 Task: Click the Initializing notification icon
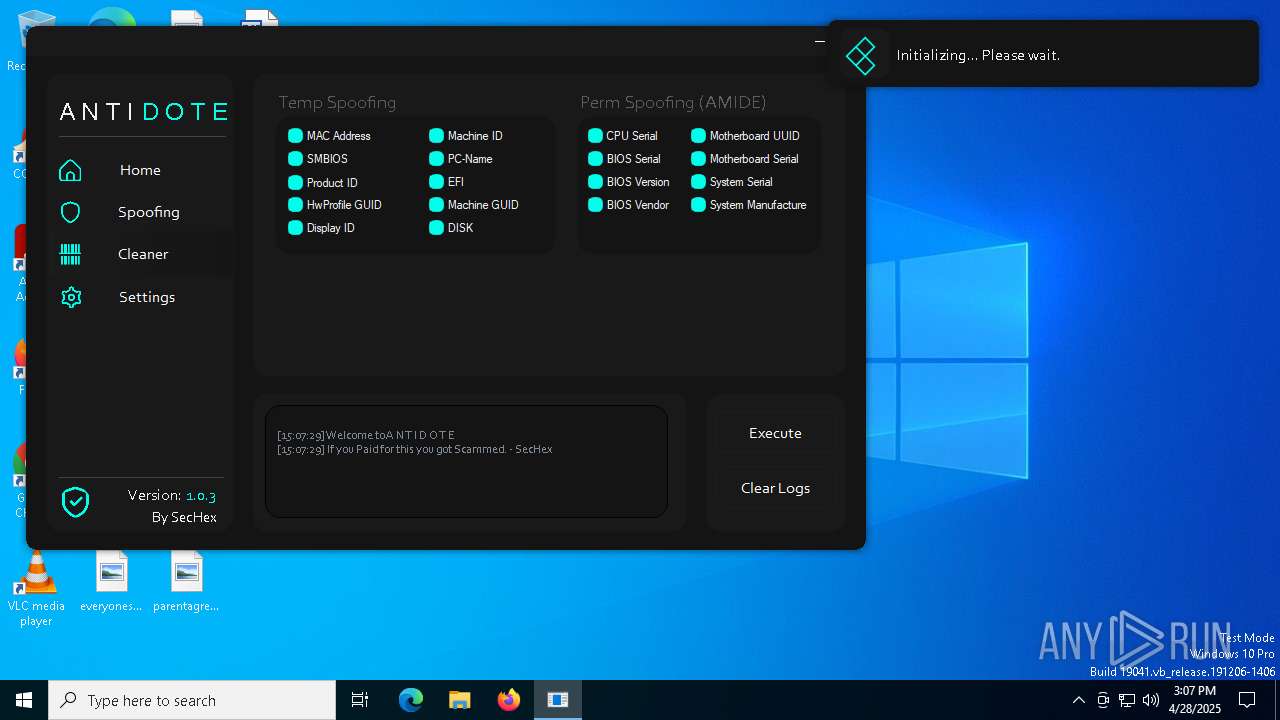[x=861, y=55]
